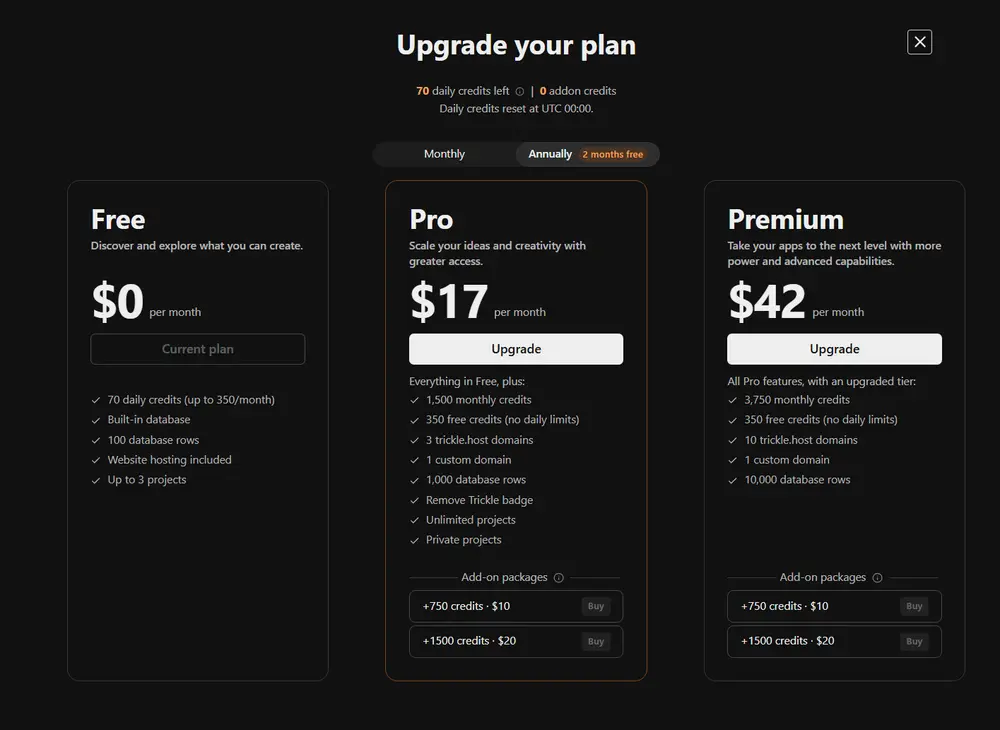Click info icon next to Premium Add-on packages

coord(877,578)
